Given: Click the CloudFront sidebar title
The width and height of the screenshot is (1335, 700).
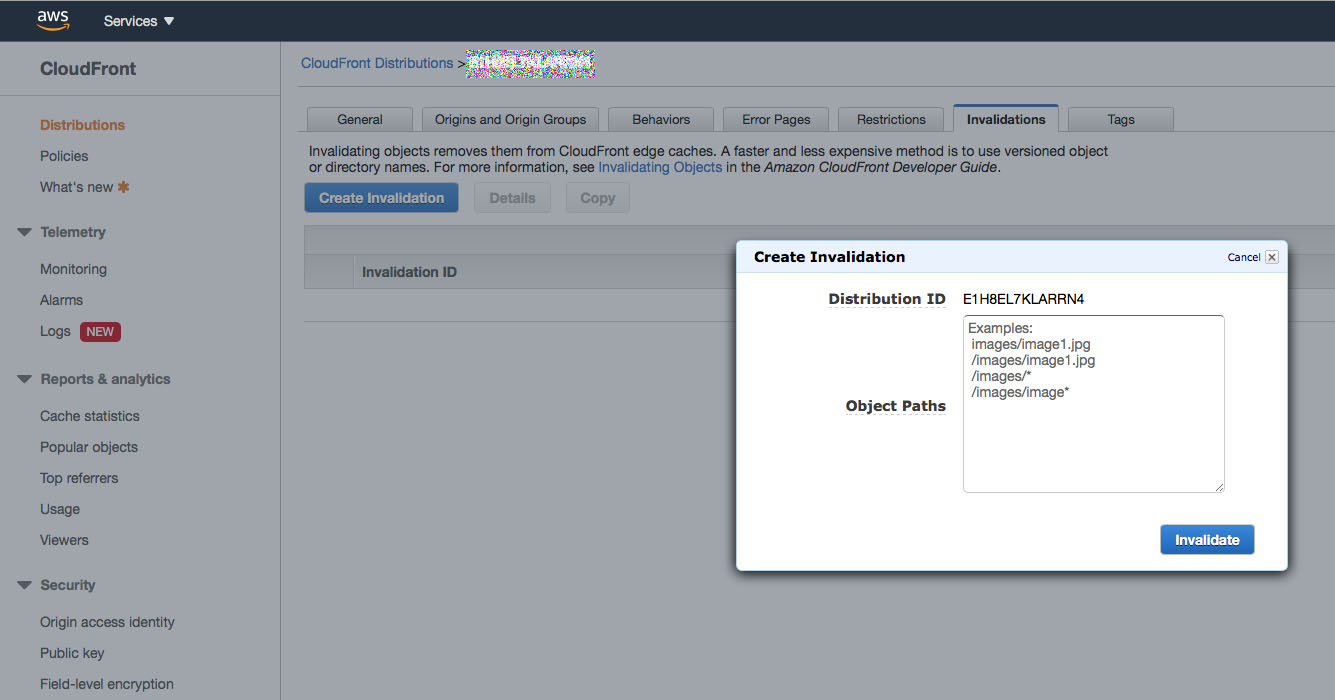Looking at the screenshot, I should [x=88, y=69].
